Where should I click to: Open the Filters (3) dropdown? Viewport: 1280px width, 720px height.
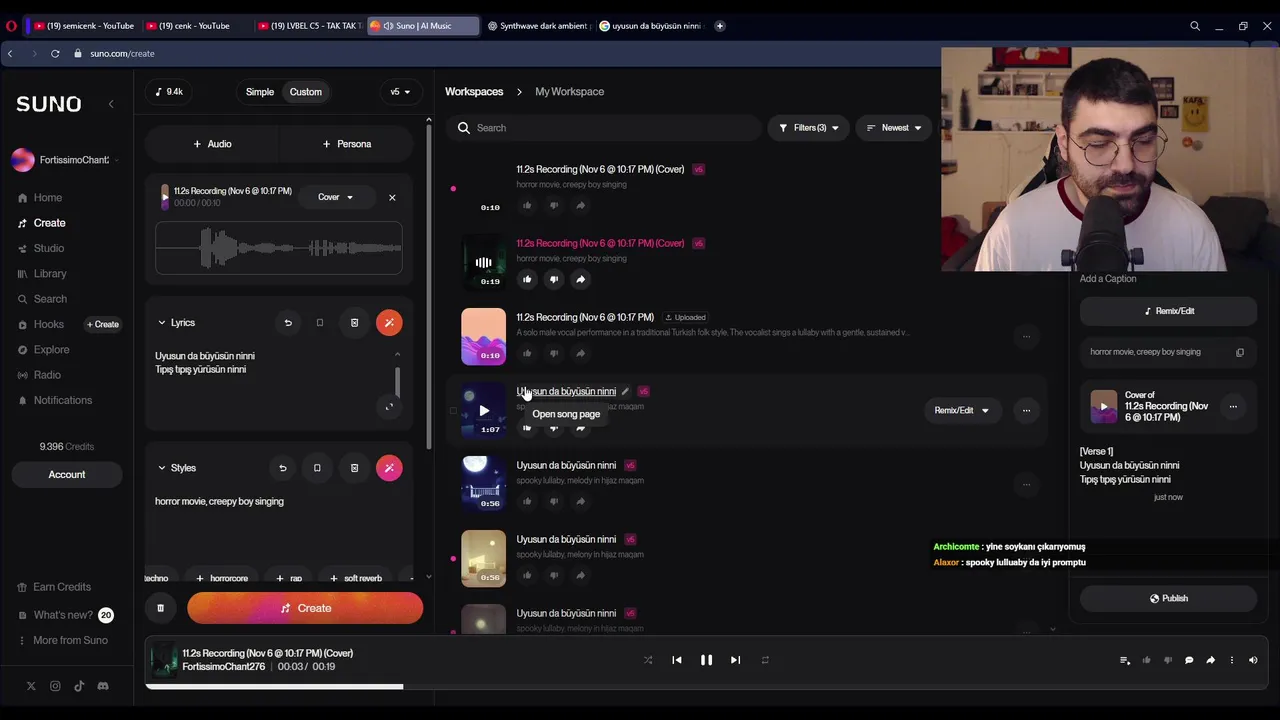tap(808, 128)
